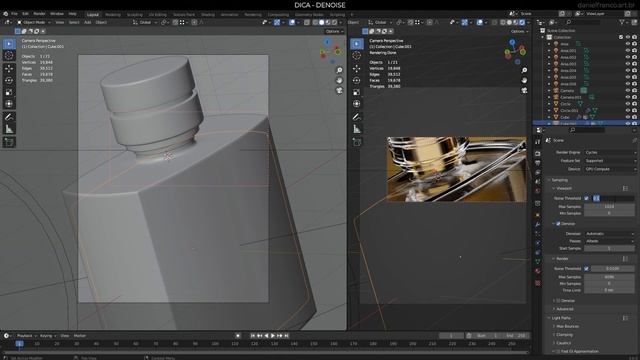Screen dimensions: 640x360
Task: Open the Window menu
Action: (57, 13)
